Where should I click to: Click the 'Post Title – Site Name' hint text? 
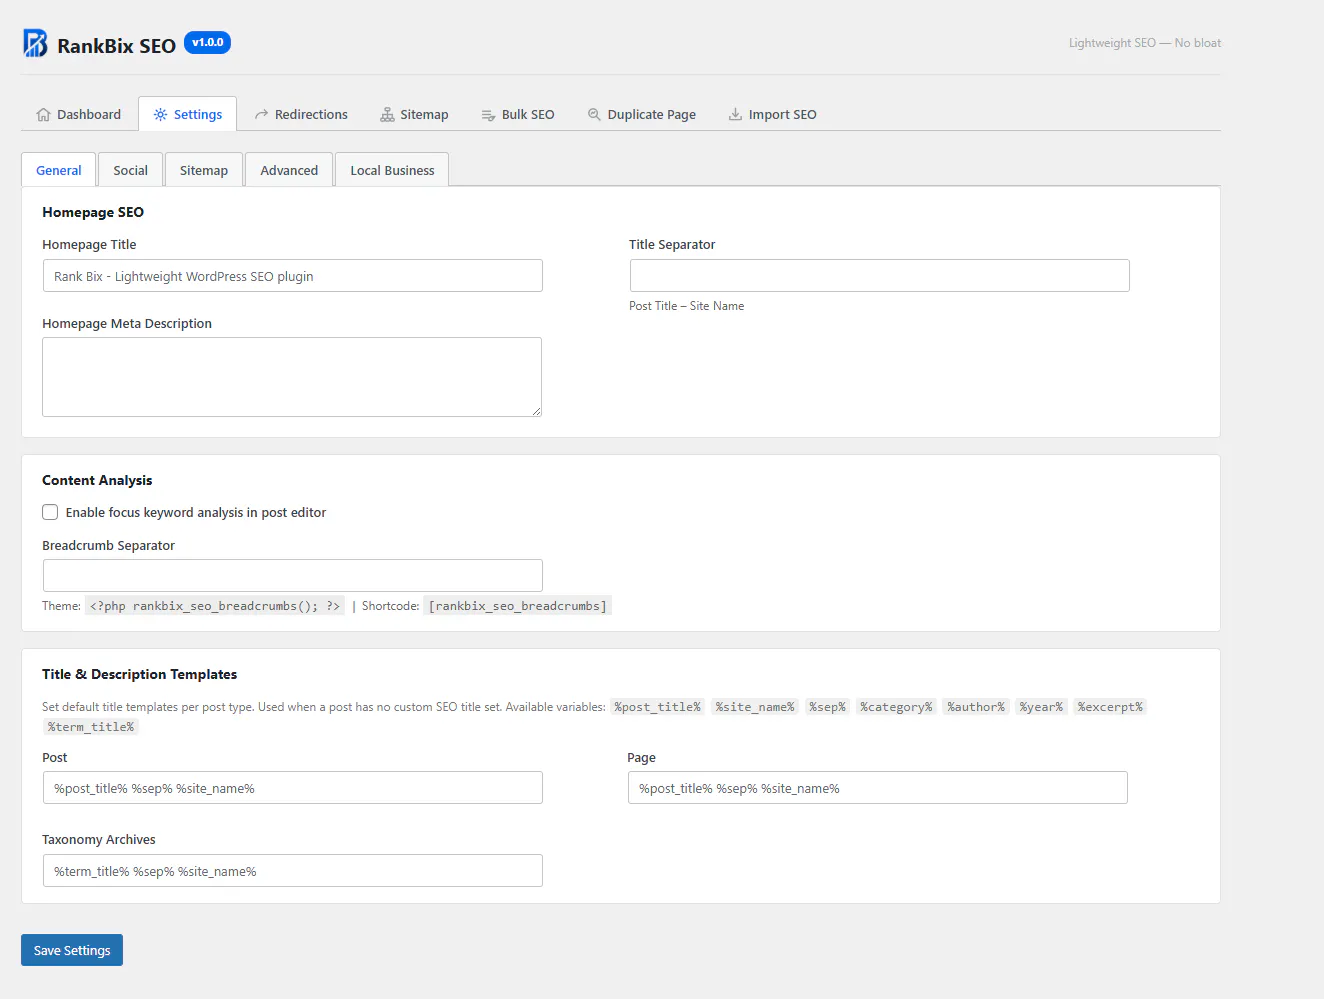pos(687,306)
